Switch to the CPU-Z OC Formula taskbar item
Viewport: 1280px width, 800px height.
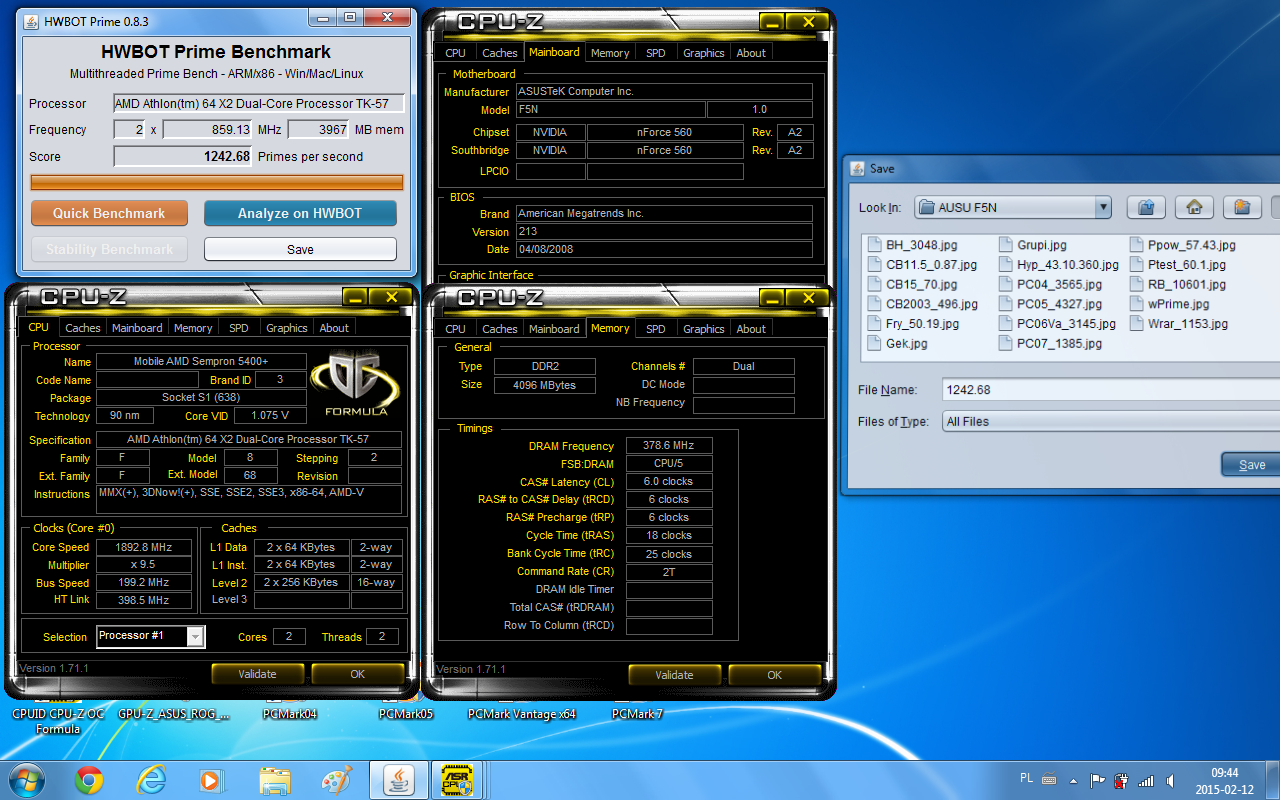pyautogui.click(x=458, y=780)
